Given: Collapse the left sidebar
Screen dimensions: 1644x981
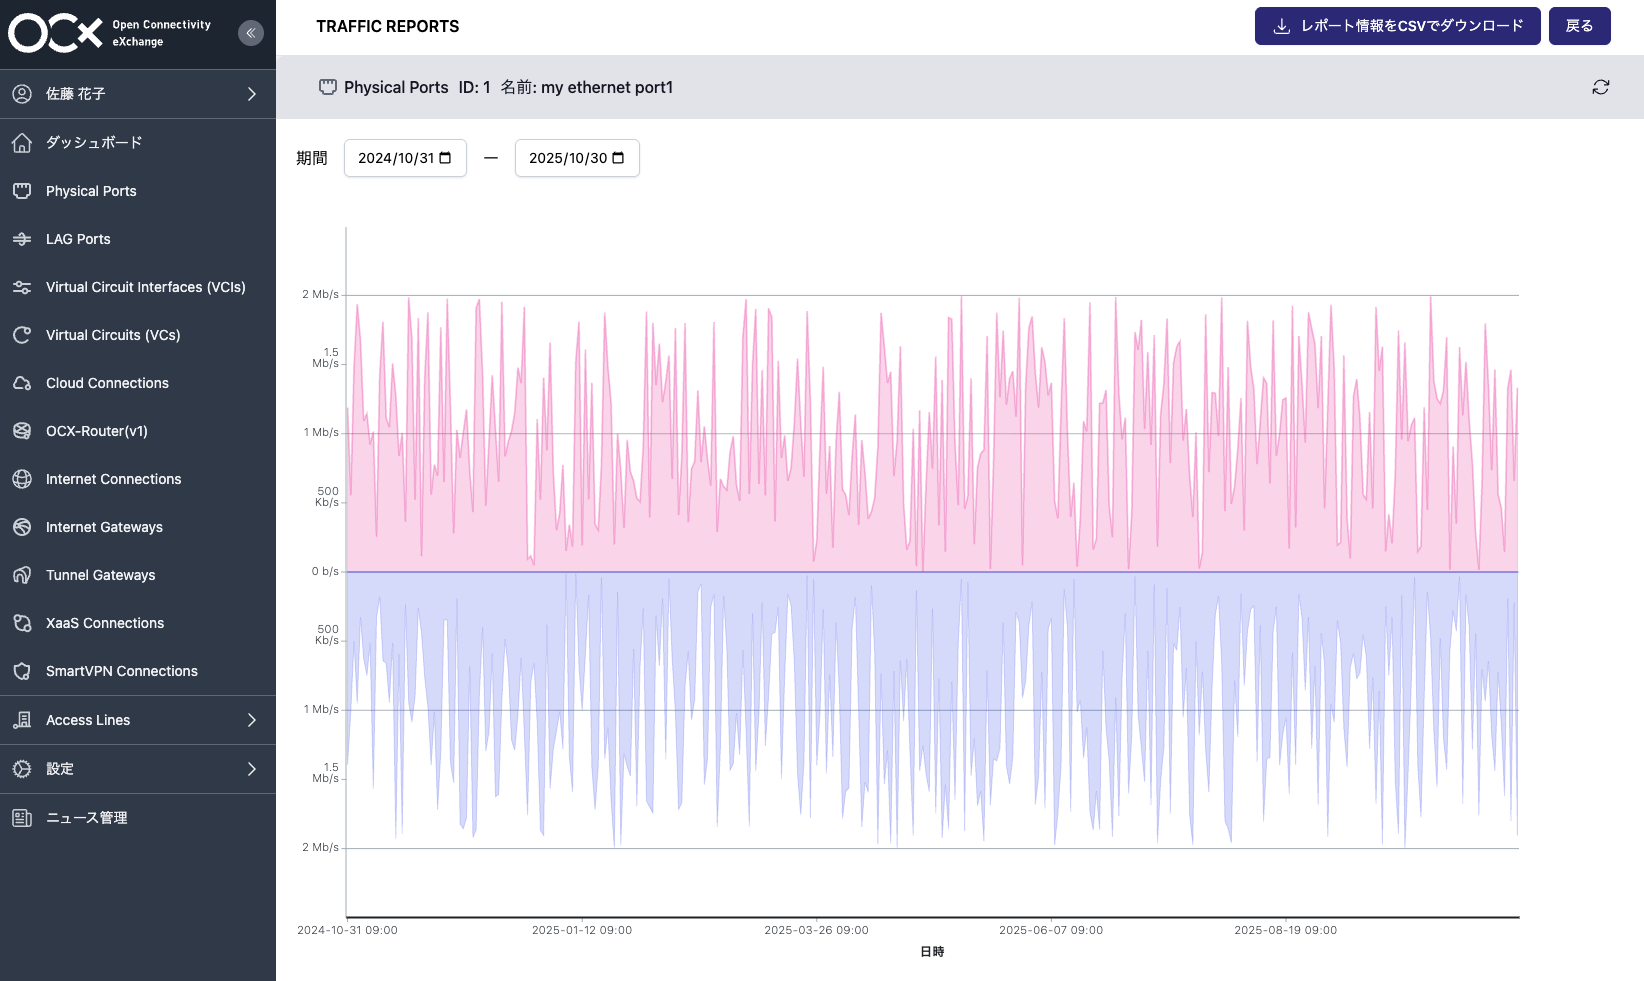Looking at the screenshot, I should coord(251,32).
